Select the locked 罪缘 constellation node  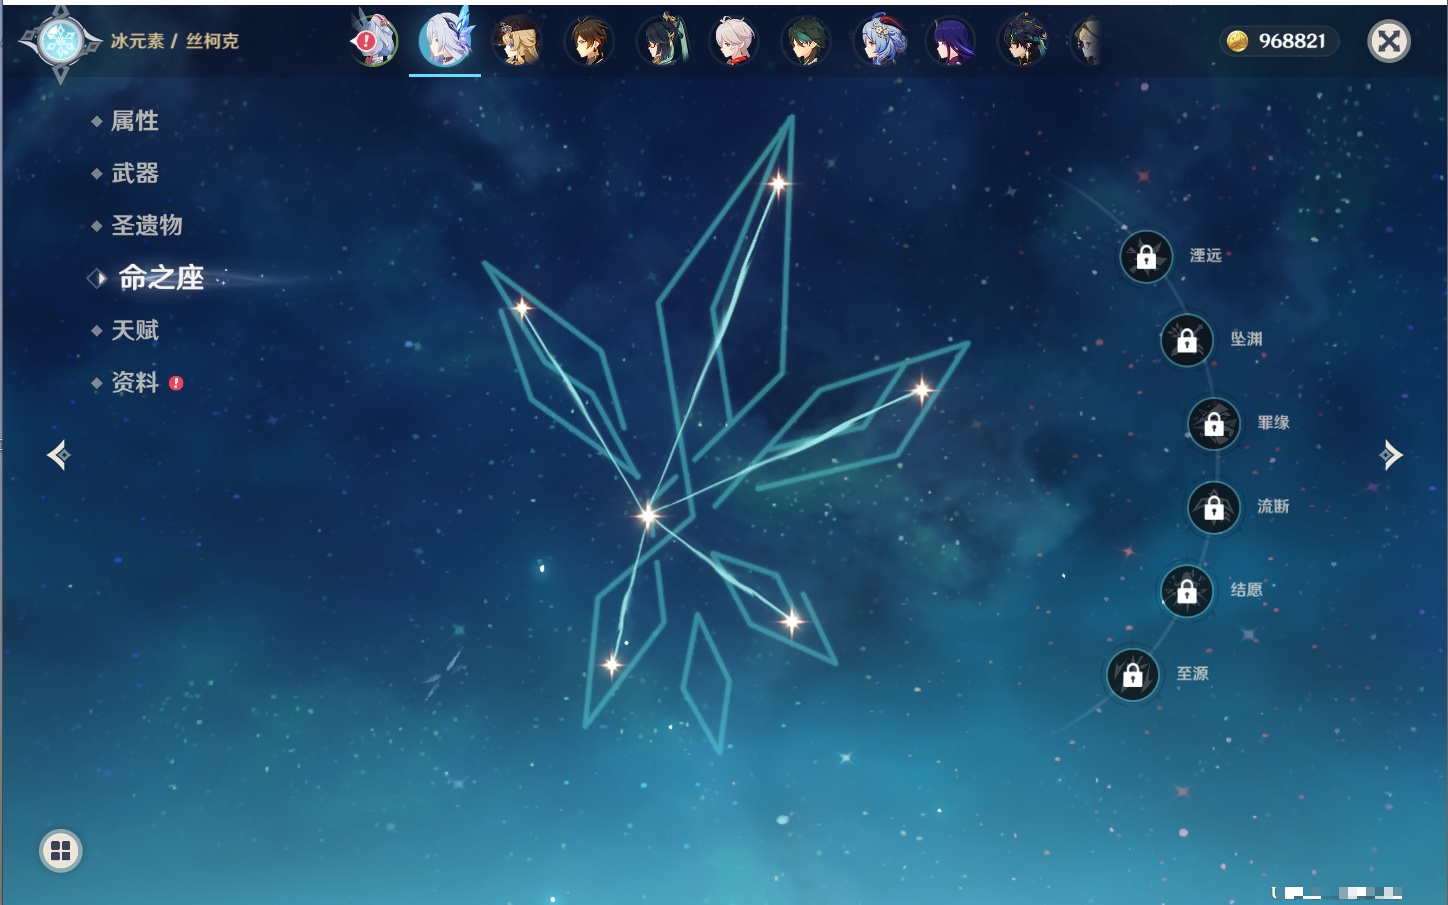pos(1214,424)
